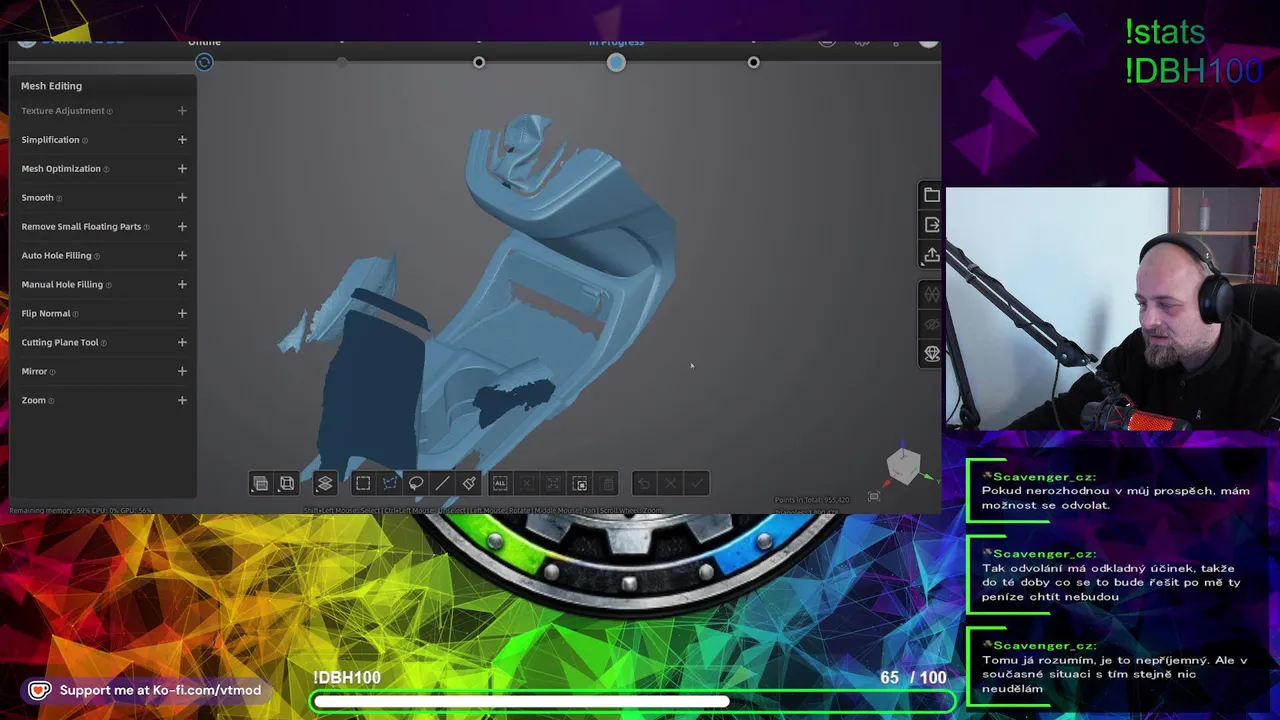Click the connected-domain selection icon
Screen dimensions: 1280x720
580,484
